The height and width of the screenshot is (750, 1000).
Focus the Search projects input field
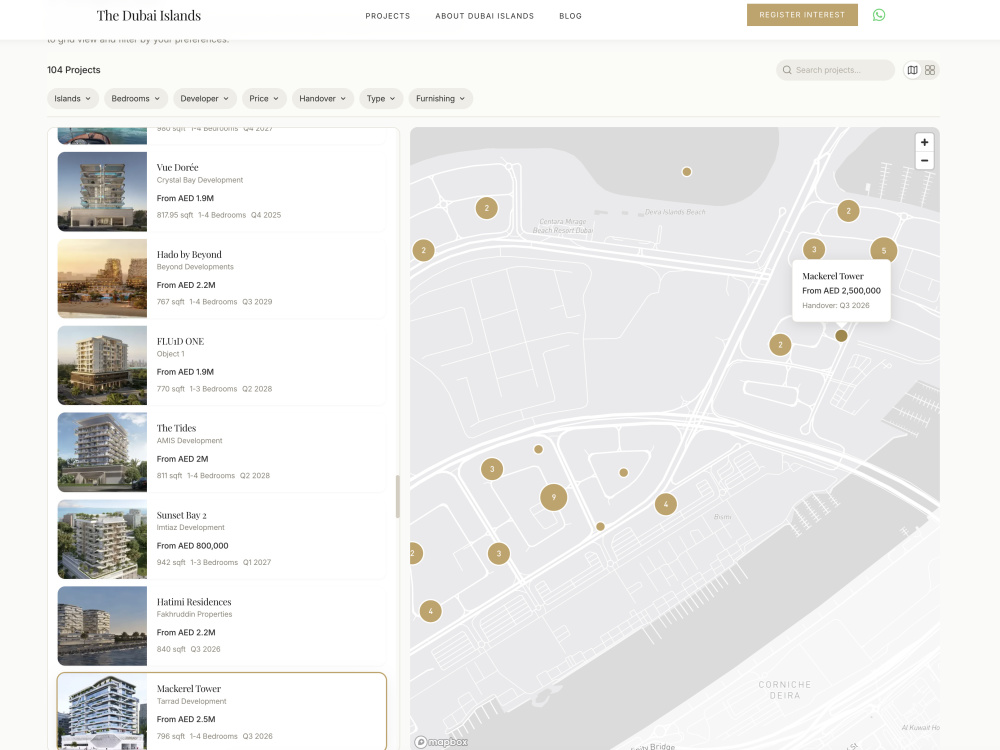point(835,70)
